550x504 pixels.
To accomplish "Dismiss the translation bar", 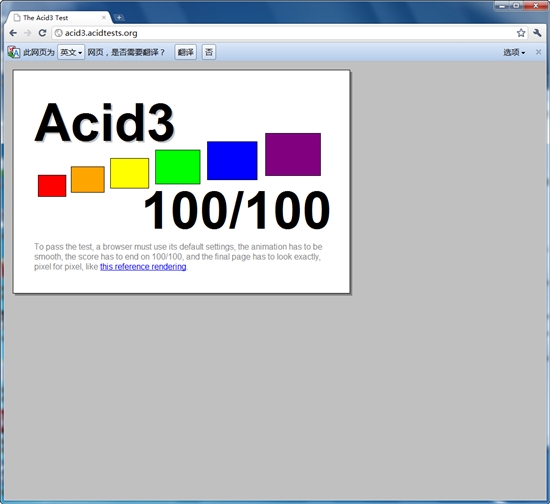I will tap(538, 52).
